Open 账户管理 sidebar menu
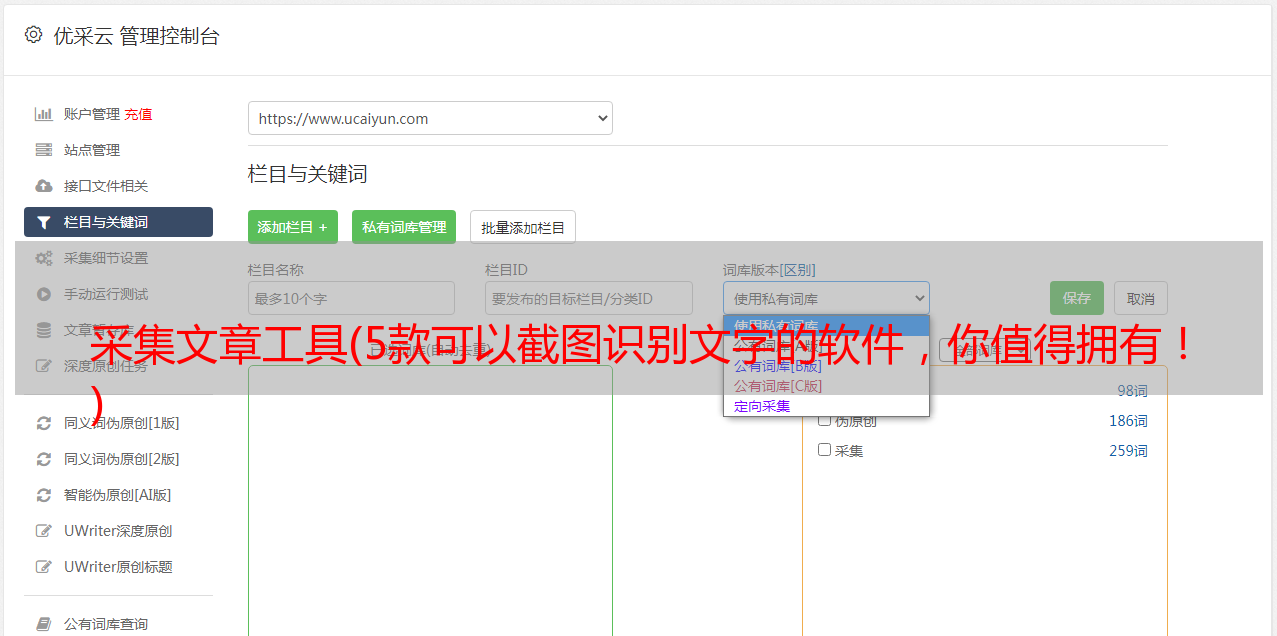The height and width of the screenshot is (636, 1277). 92,114
